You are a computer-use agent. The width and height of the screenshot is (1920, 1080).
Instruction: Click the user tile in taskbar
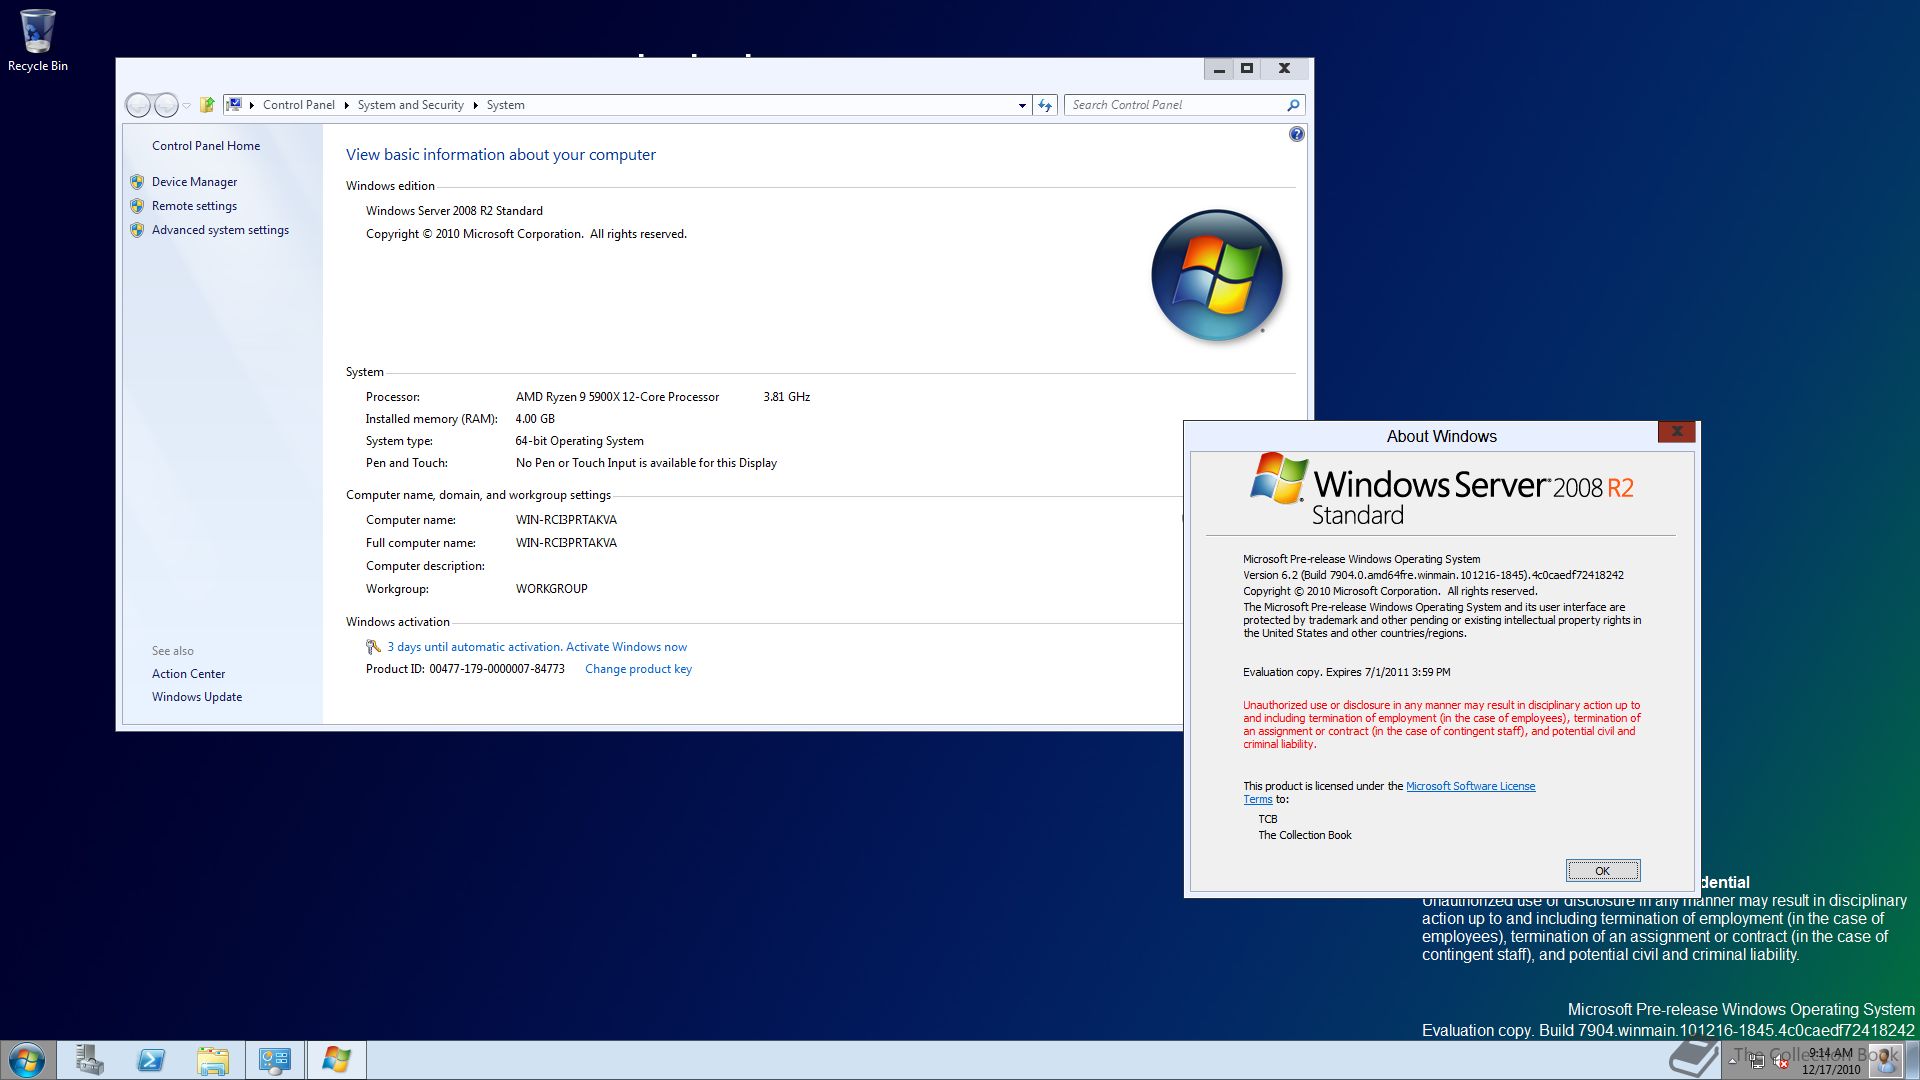pos(1884,1060)
